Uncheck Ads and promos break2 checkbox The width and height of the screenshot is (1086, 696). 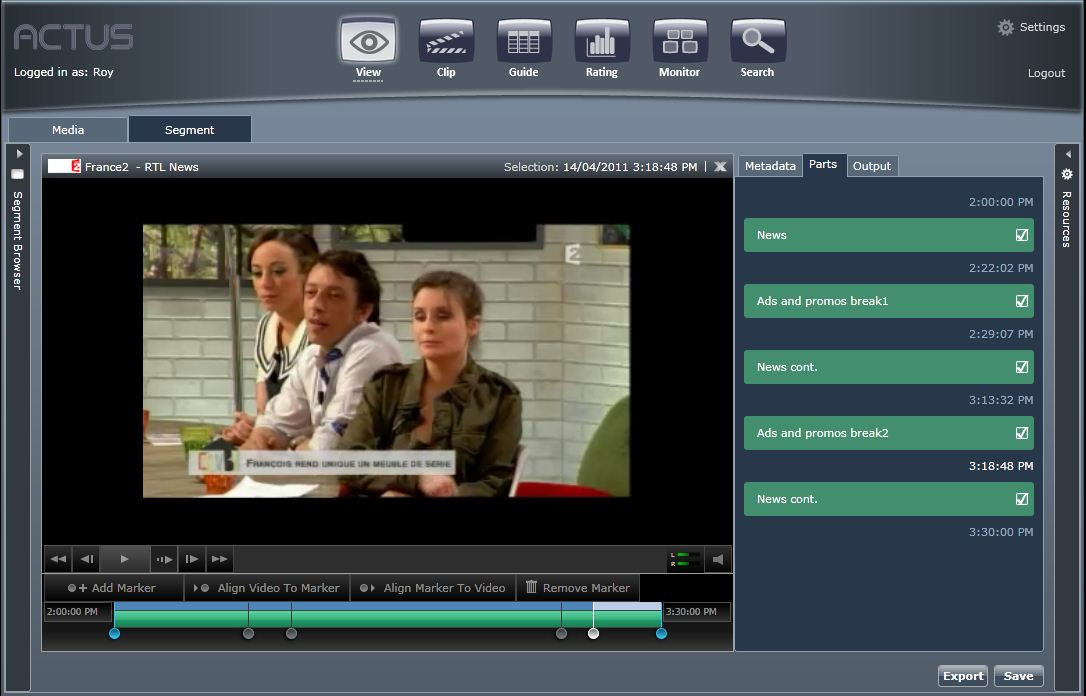pyautogui.click(x=1022, y=433)
